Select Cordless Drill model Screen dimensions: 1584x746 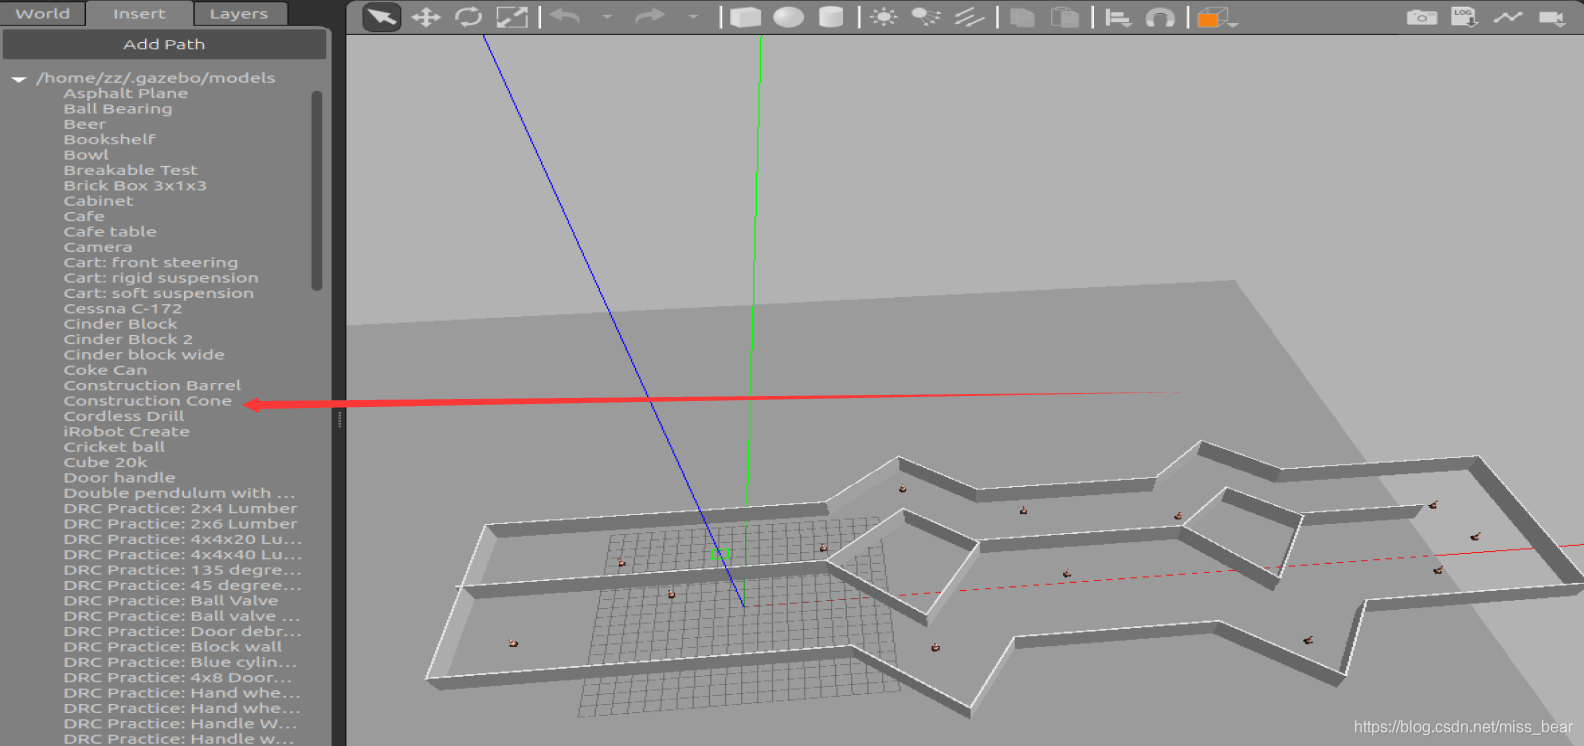[124, 416]
